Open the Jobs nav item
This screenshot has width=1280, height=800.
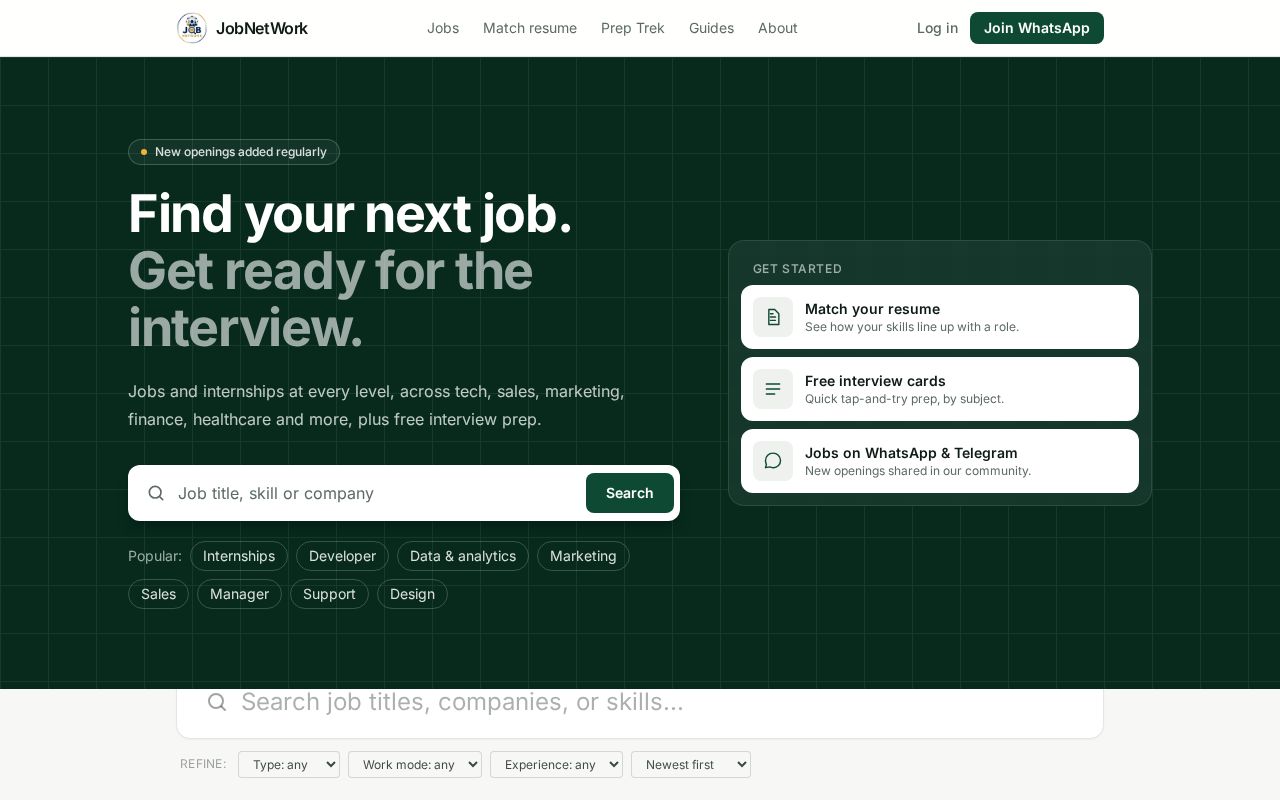[x=443, y=28]
